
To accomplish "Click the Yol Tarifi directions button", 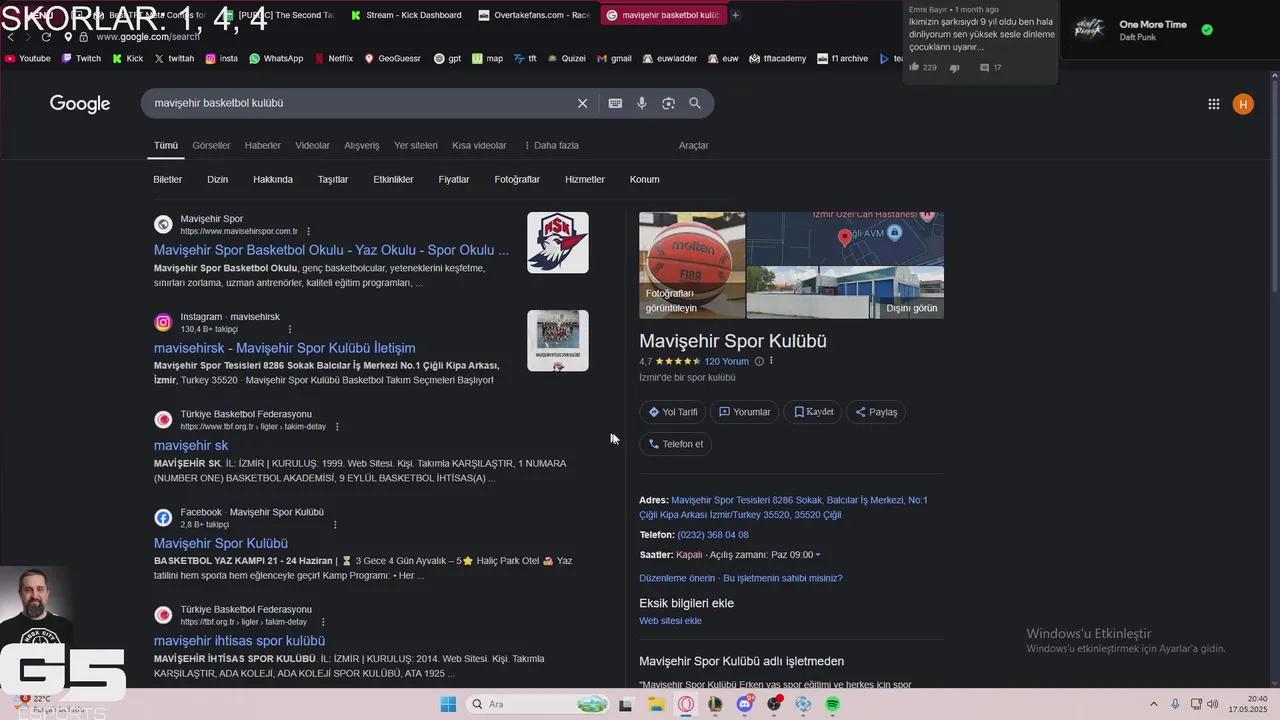I will [673, 412].
